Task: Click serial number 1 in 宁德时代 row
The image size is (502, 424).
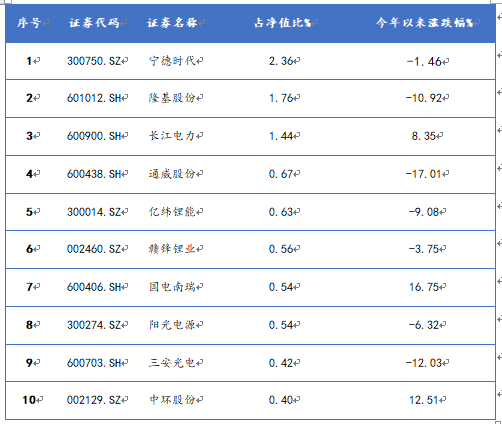Action: (29, 61)
